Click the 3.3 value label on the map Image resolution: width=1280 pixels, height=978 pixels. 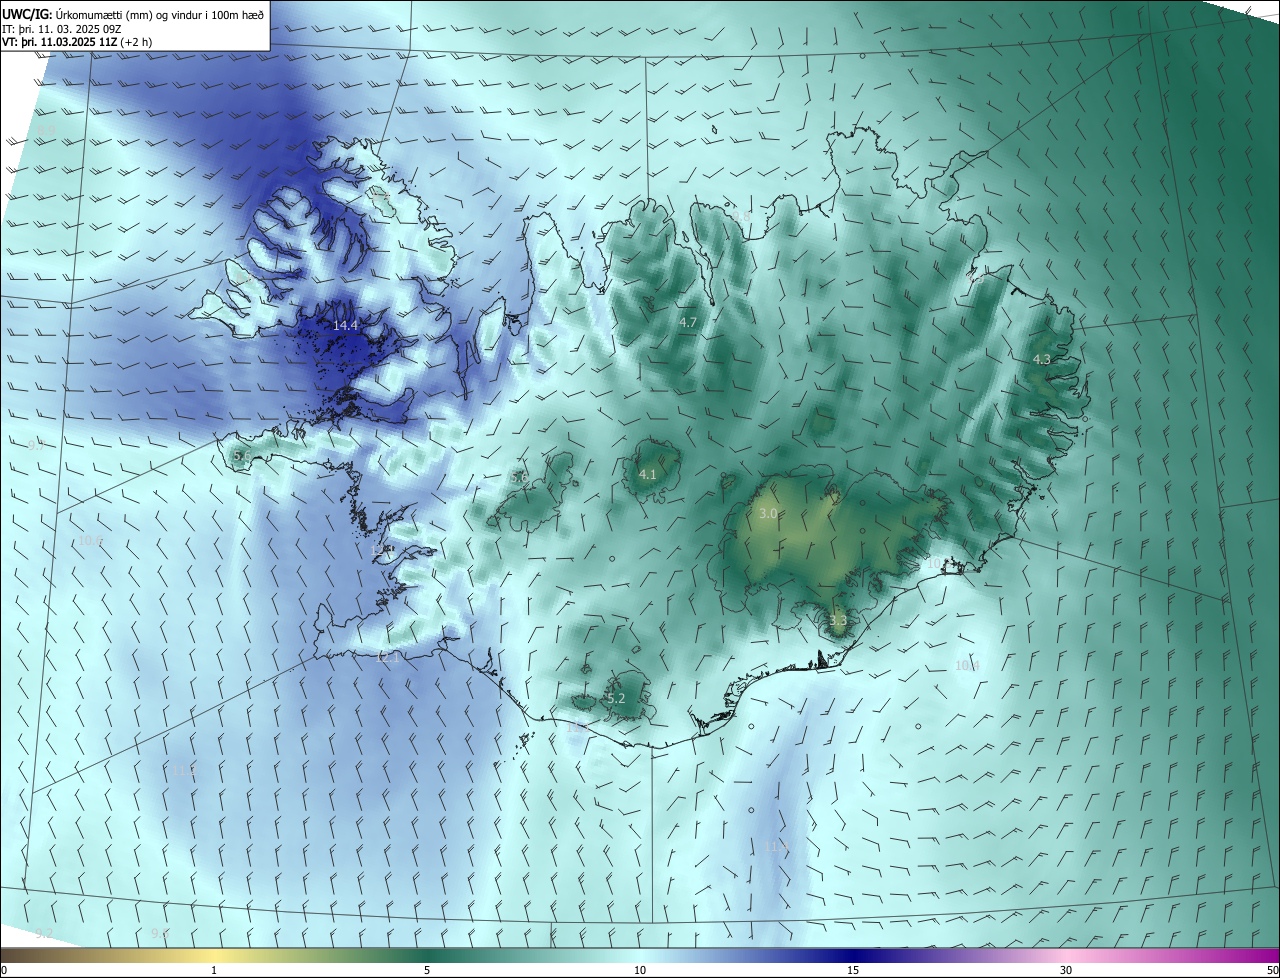click(838, 621)
